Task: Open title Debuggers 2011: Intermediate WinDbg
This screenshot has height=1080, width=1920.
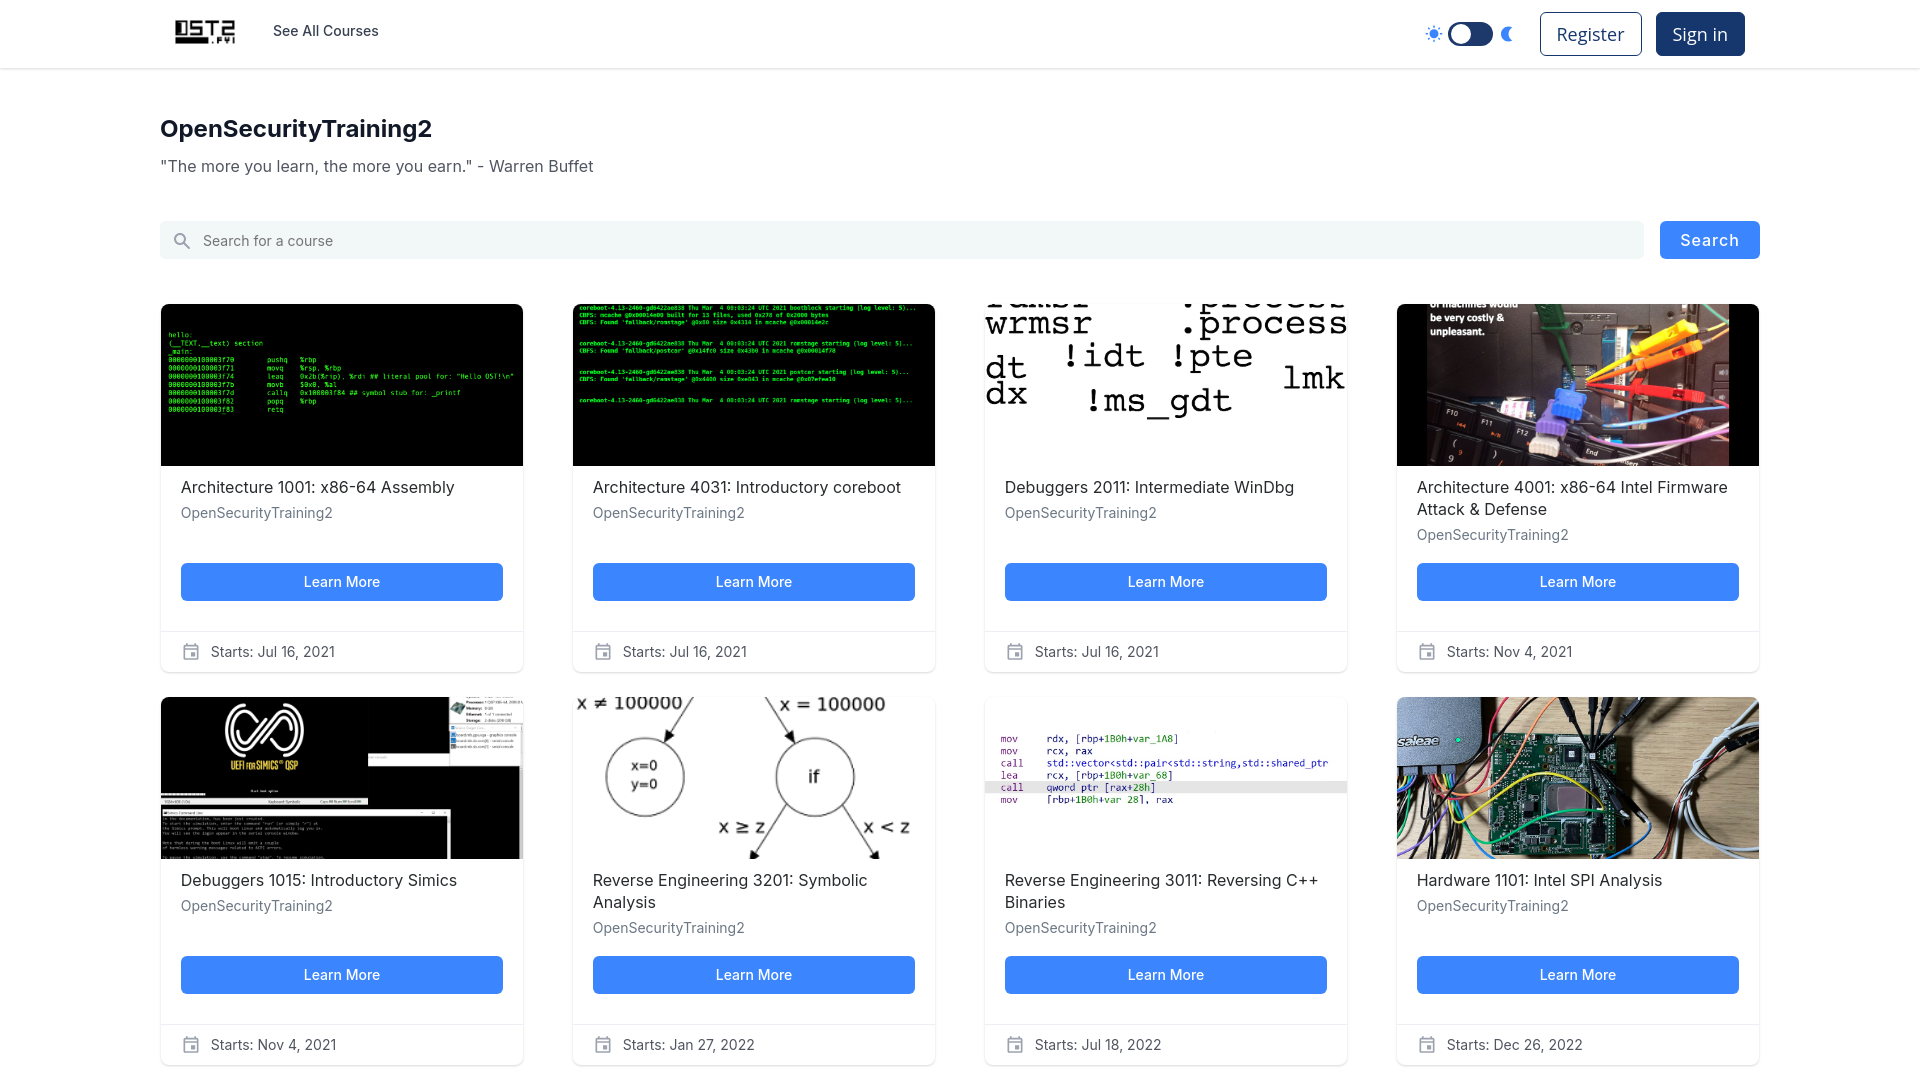Action: 1149,487
